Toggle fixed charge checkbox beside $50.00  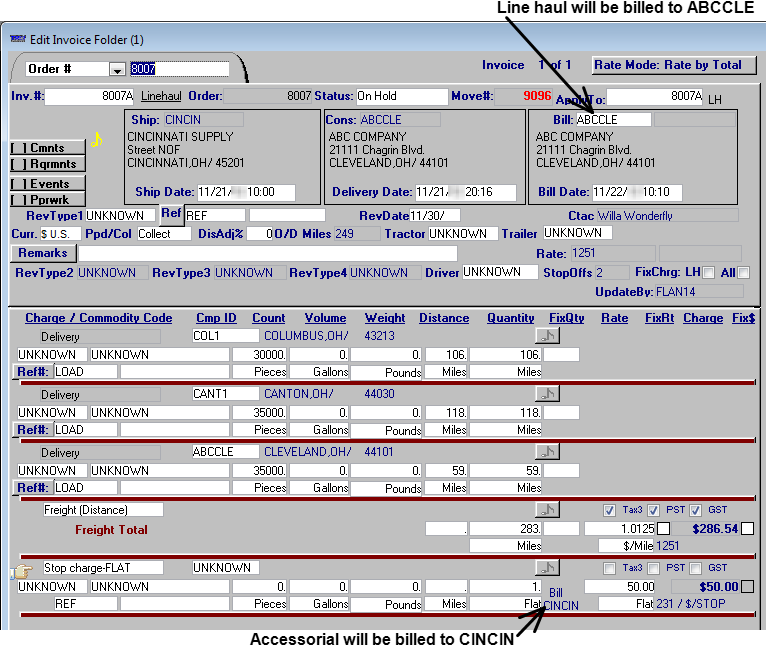pyautogui.click(x=747, y=586)
